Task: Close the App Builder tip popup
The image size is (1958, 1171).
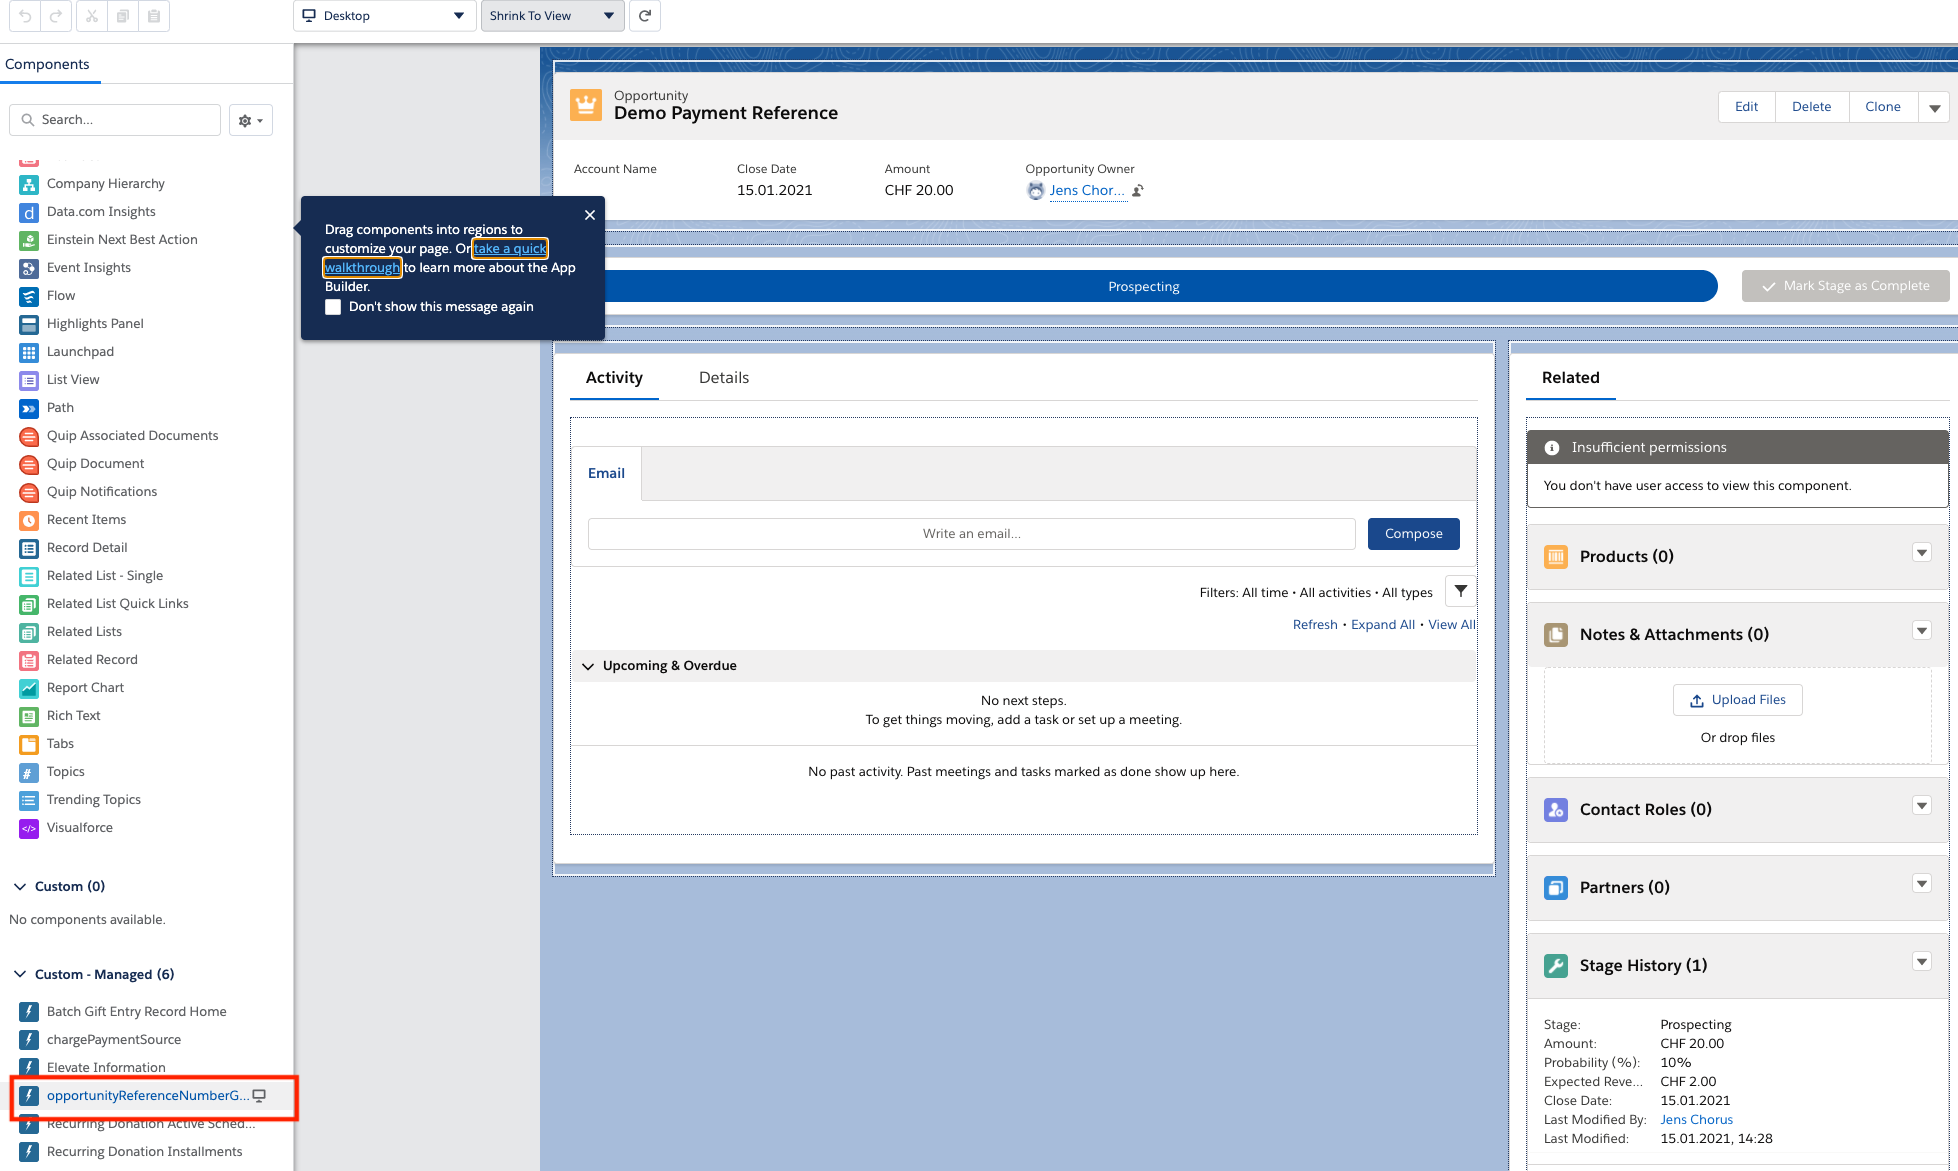Action: (x=590, y=215)
